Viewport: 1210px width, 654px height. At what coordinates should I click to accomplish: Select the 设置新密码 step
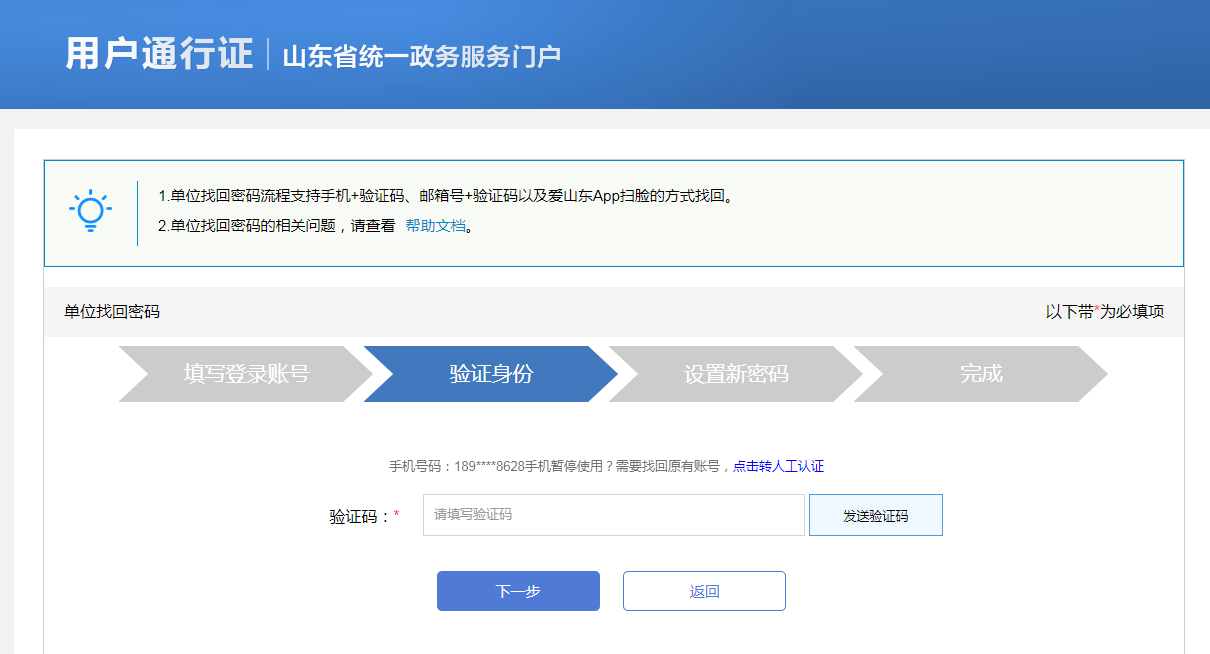tap(736, 374)
